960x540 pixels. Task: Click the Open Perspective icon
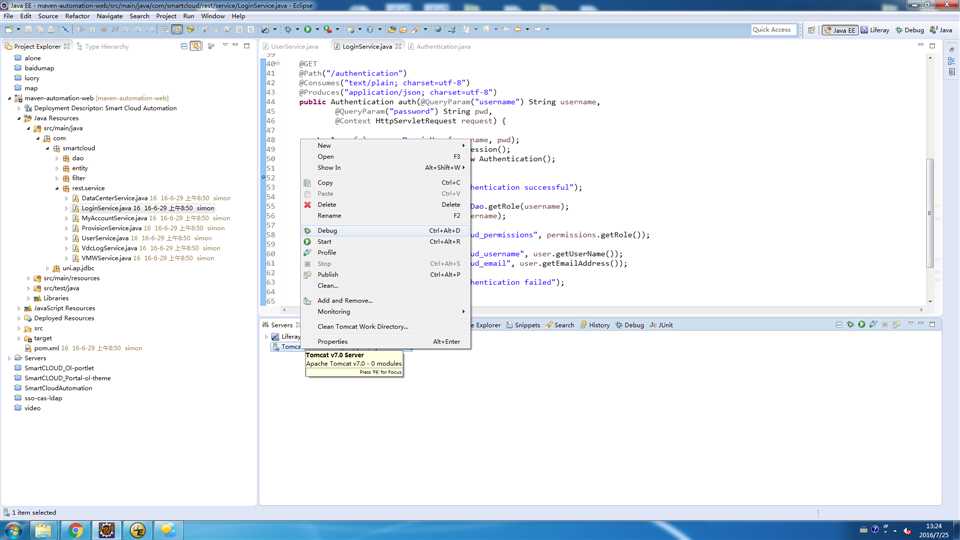pos(811,29)
